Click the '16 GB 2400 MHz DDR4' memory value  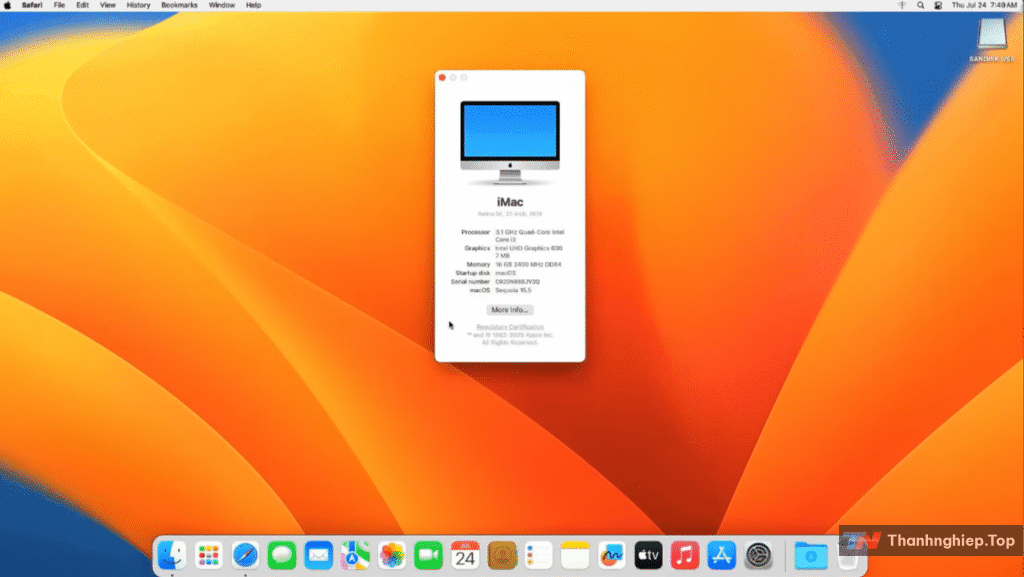528,265
